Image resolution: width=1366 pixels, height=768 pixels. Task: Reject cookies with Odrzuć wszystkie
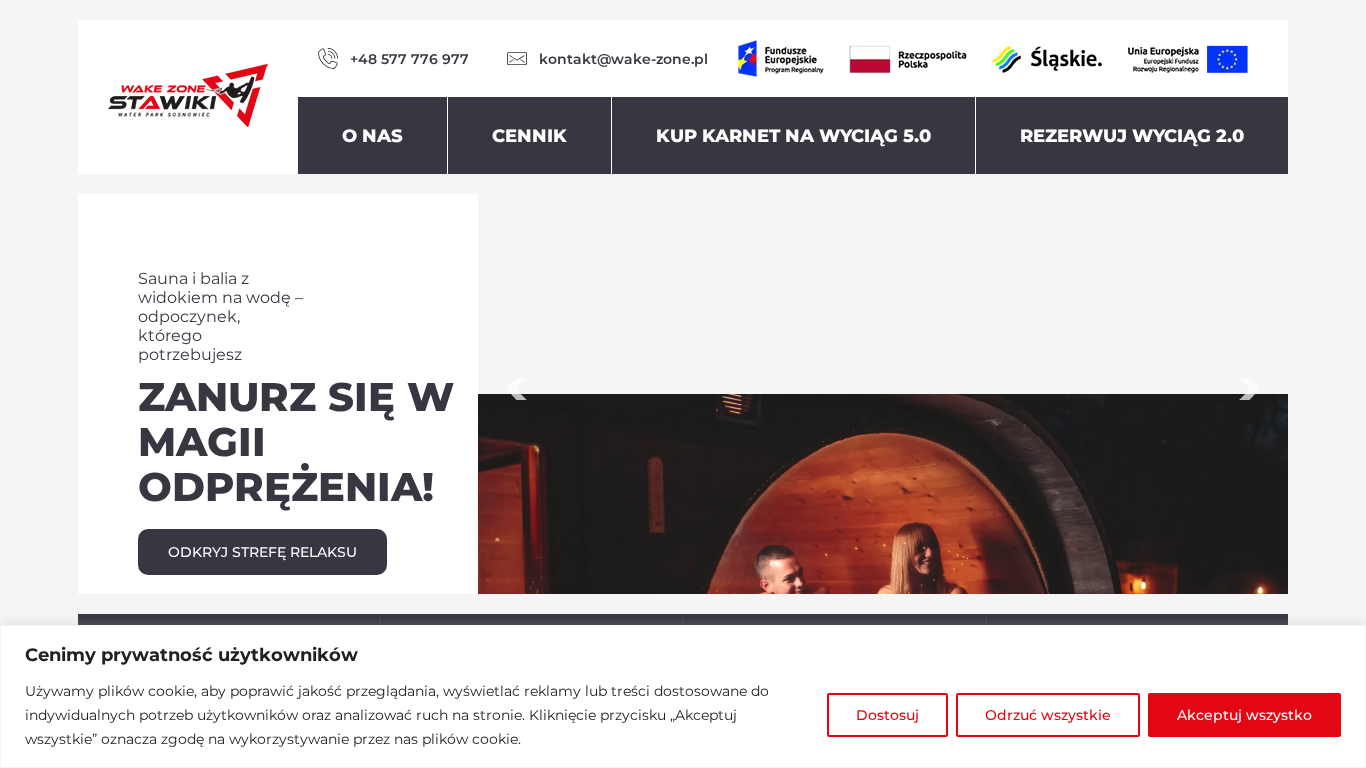1047,715
